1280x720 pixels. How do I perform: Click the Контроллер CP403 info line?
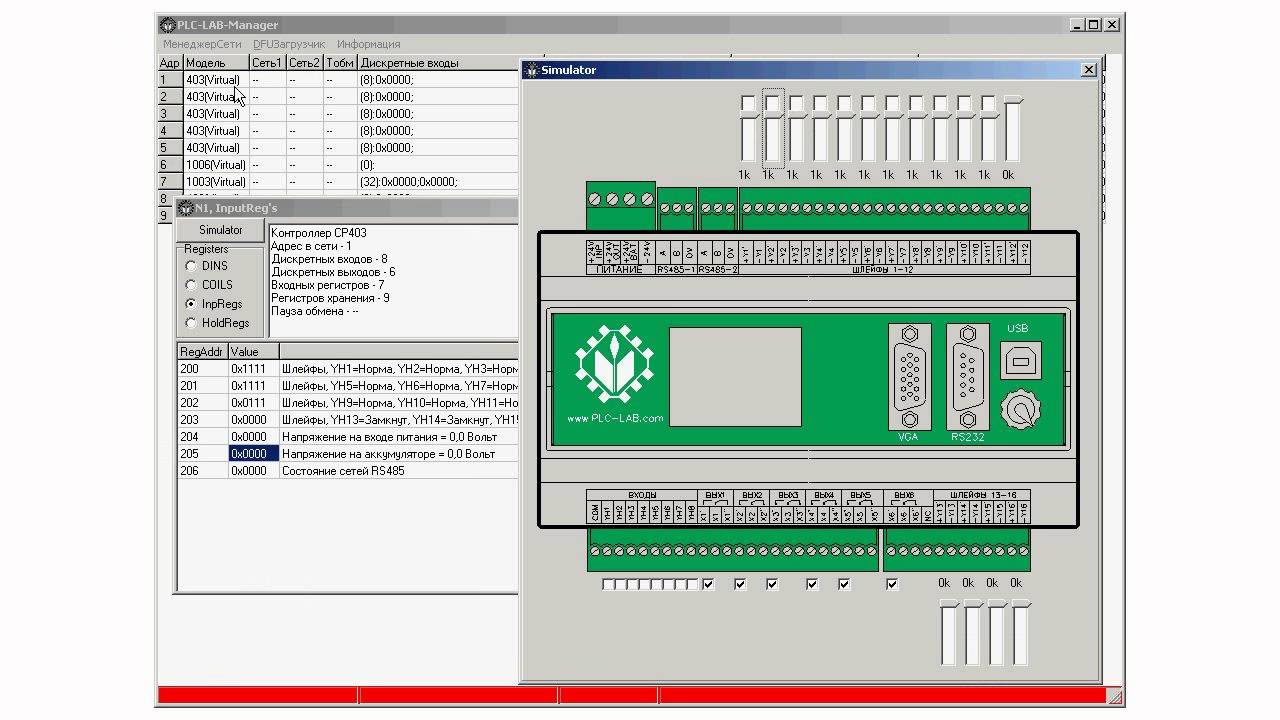319,233
